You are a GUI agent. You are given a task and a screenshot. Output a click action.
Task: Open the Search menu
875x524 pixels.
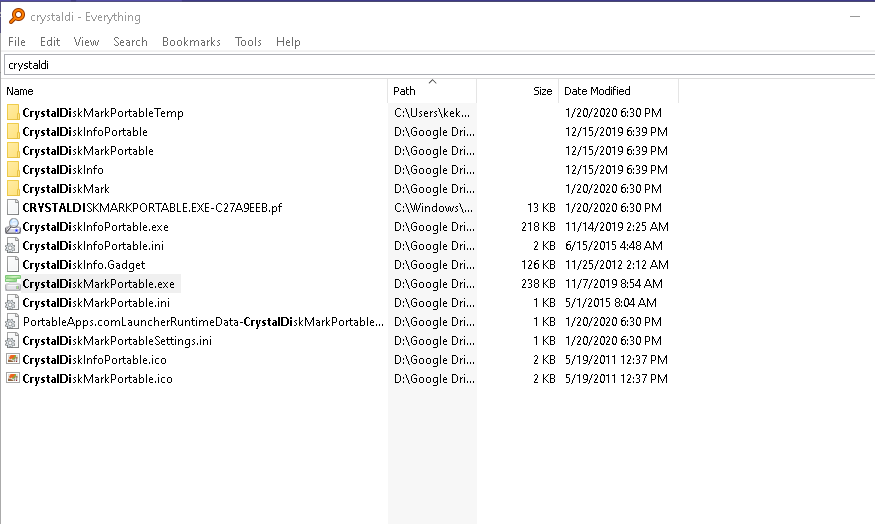(130, 42)
